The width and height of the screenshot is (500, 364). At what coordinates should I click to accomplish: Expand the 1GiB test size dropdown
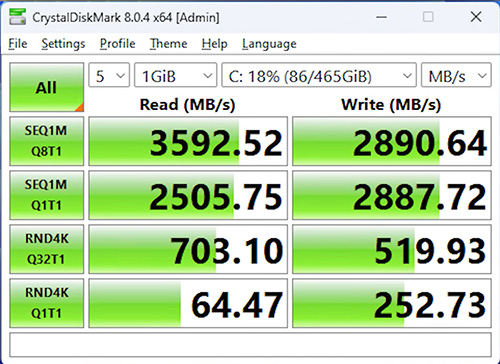pos(175,75)
